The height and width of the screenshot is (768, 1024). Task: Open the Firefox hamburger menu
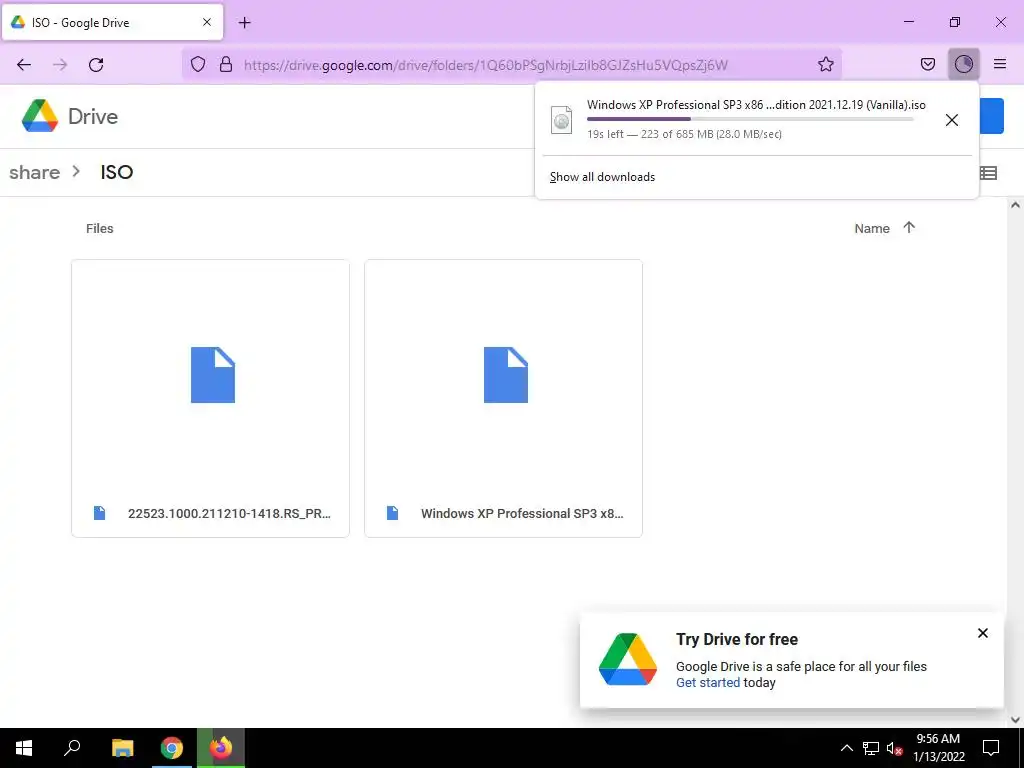1000,64
